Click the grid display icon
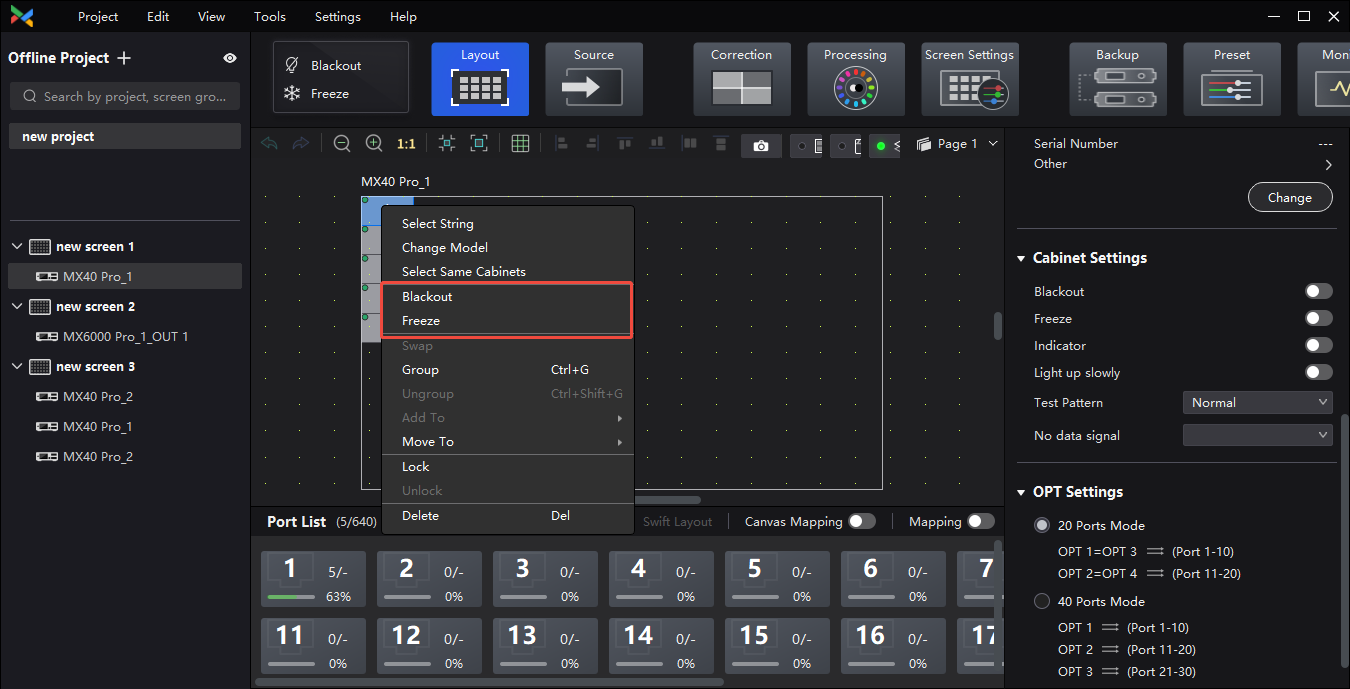 [x=520, y=144]
